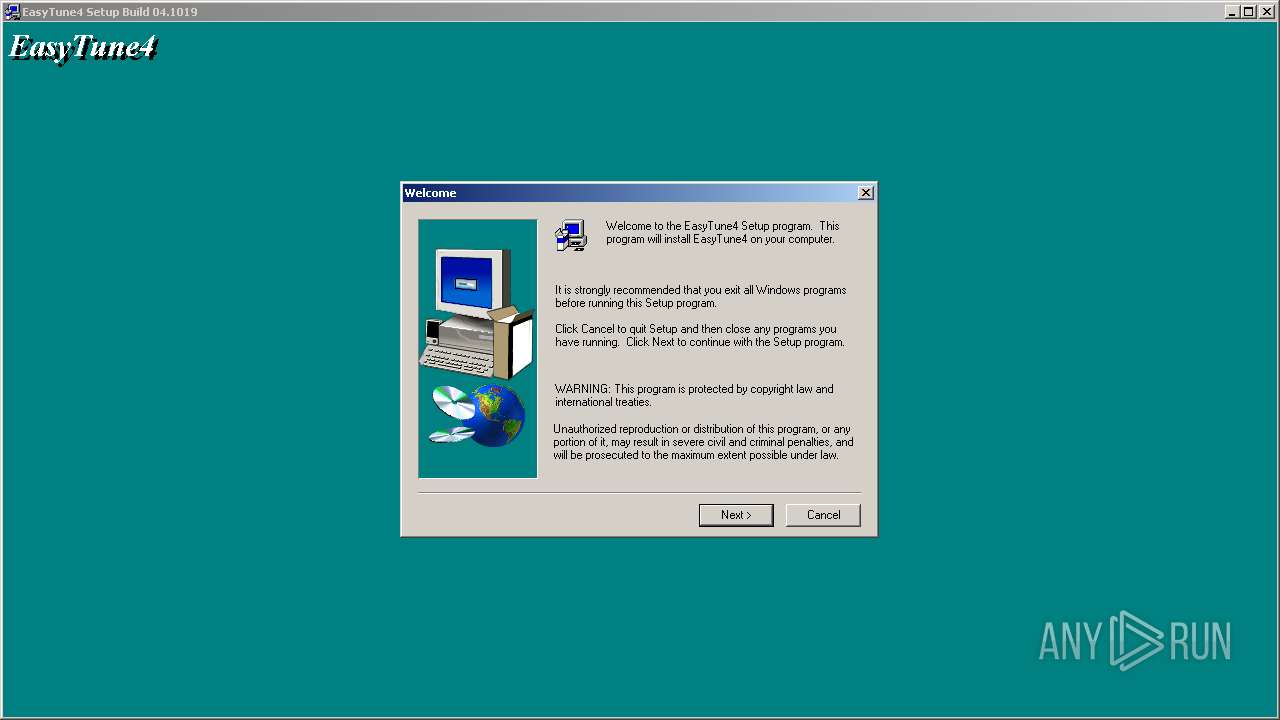This screenshot has width=1280, height=720.
Task: Click the 'WARNING: This program is protected' text
Action: [694, 395]
